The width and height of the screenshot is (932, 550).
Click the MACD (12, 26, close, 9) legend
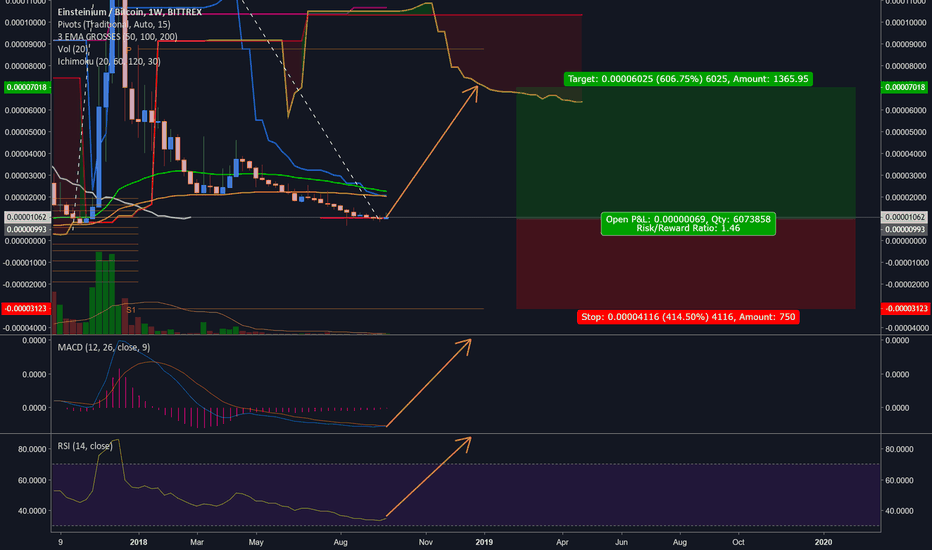coord(103,347)
